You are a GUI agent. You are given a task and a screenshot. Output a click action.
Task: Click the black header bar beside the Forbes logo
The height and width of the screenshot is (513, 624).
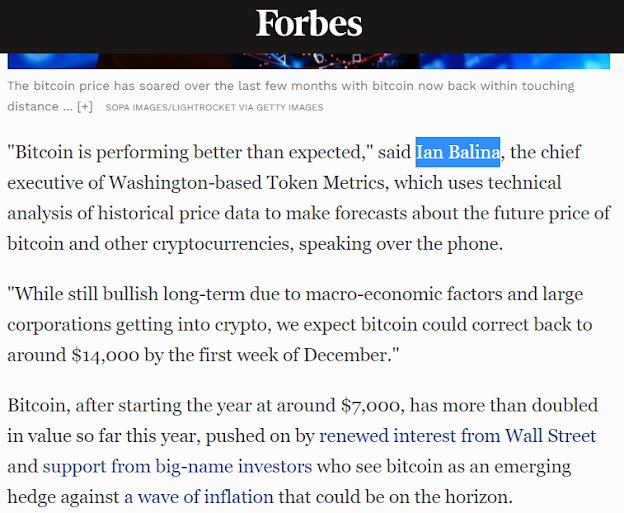coord(520,24)
